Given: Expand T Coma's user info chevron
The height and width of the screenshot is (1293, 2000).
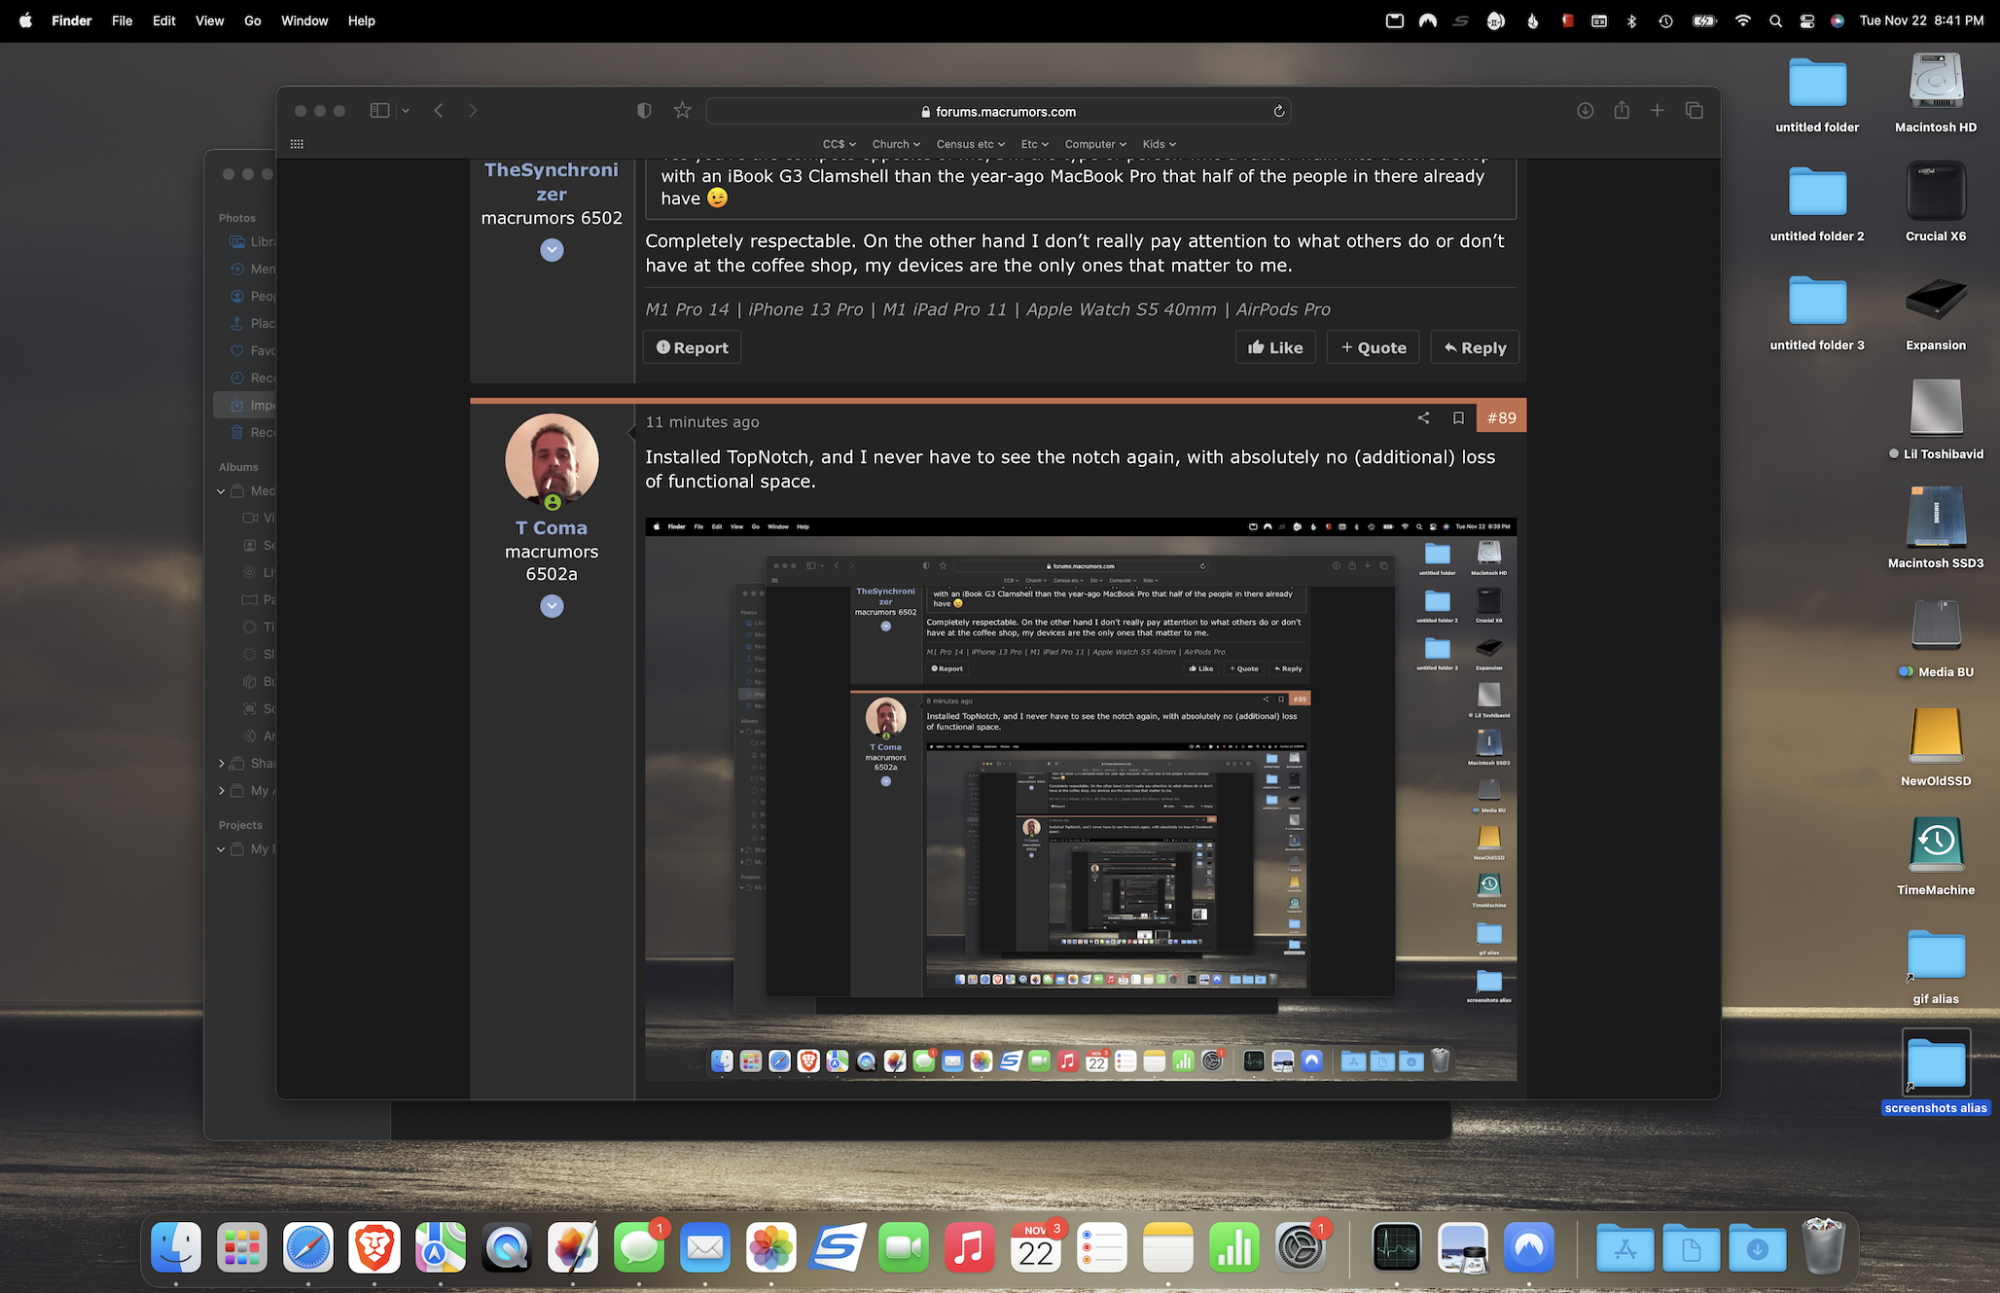Looking at the screenshot, I should pyautogui.click(x=552, y=606).
